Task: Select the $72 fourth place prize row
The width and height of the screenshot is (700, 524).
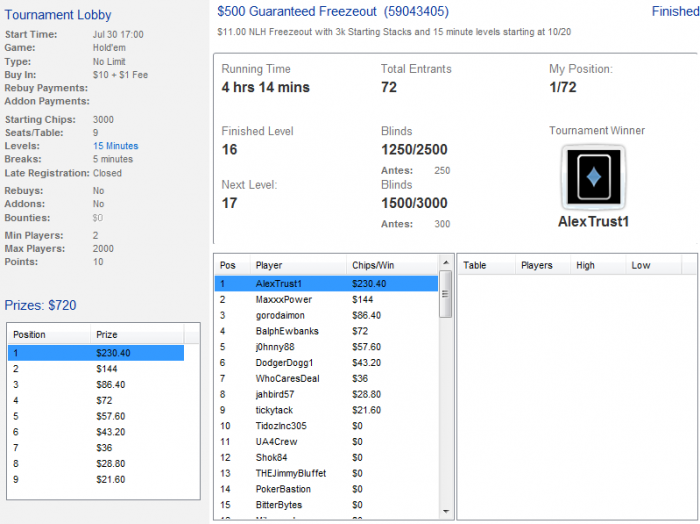Action: point(96,400)
